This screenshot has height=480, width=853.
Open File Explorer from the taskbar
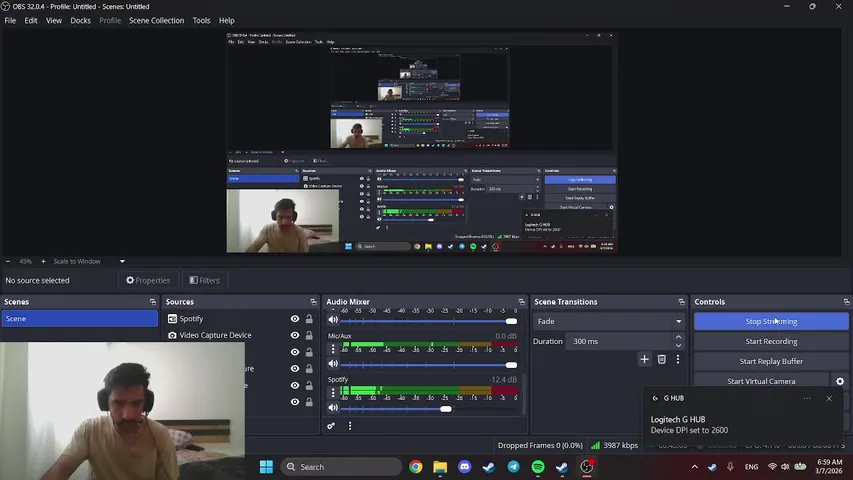pos(440,466)
